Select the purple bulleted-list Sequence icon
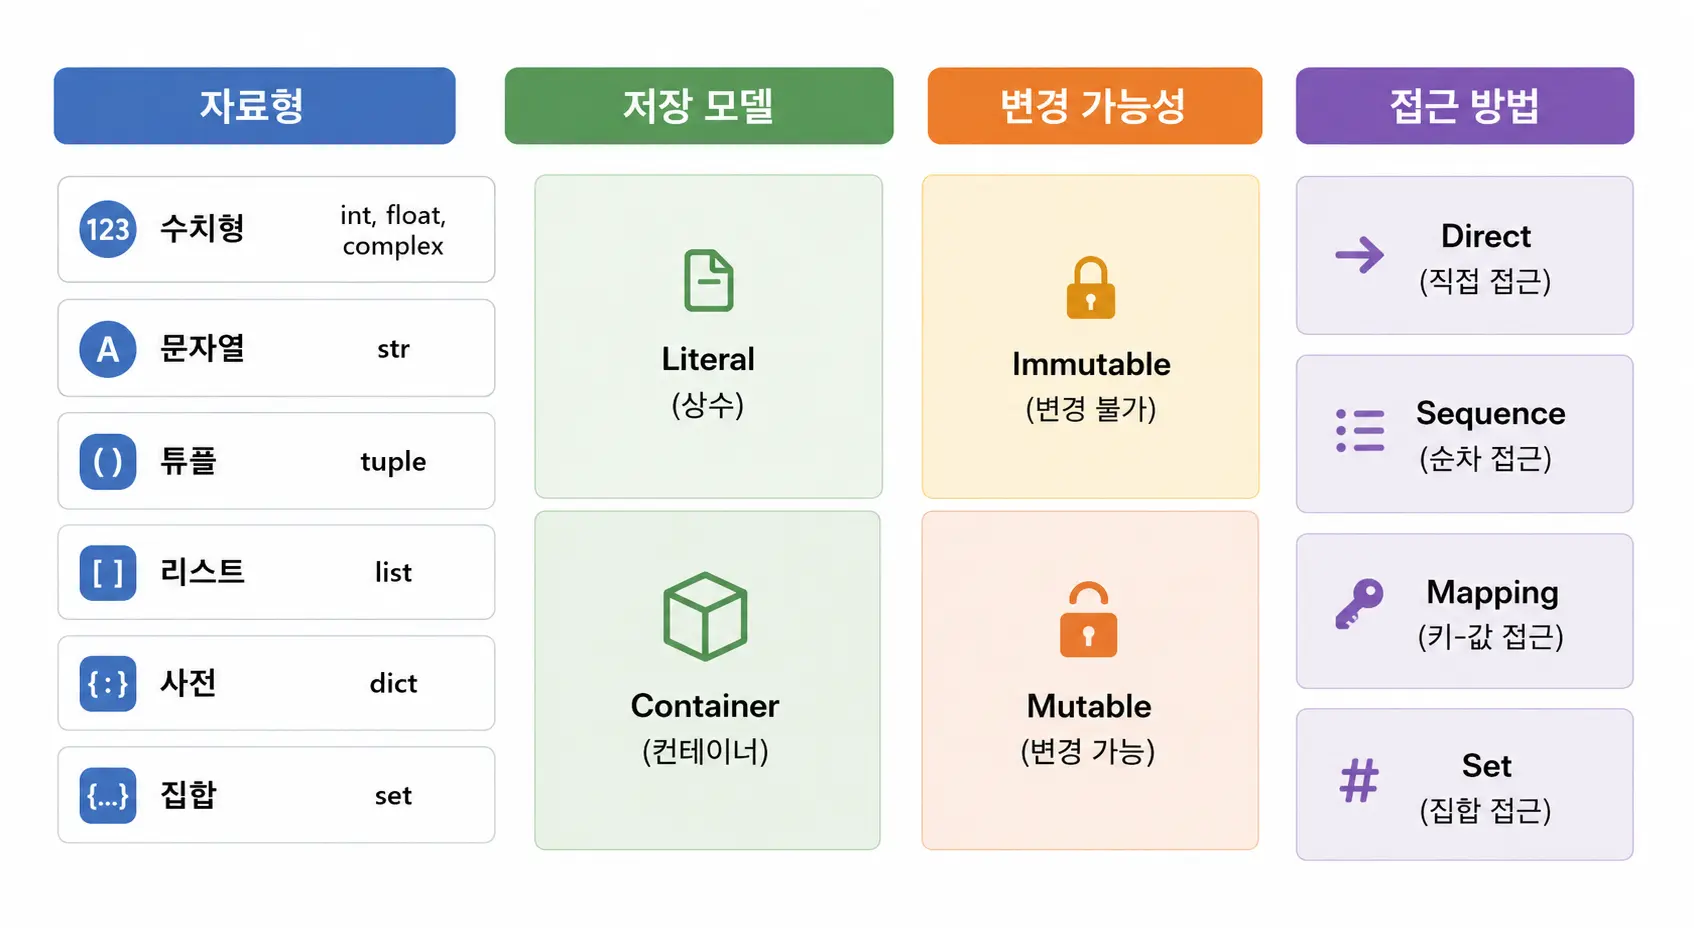The width and height of the screenshot is (1694, 928). [x=1361, y=431]
